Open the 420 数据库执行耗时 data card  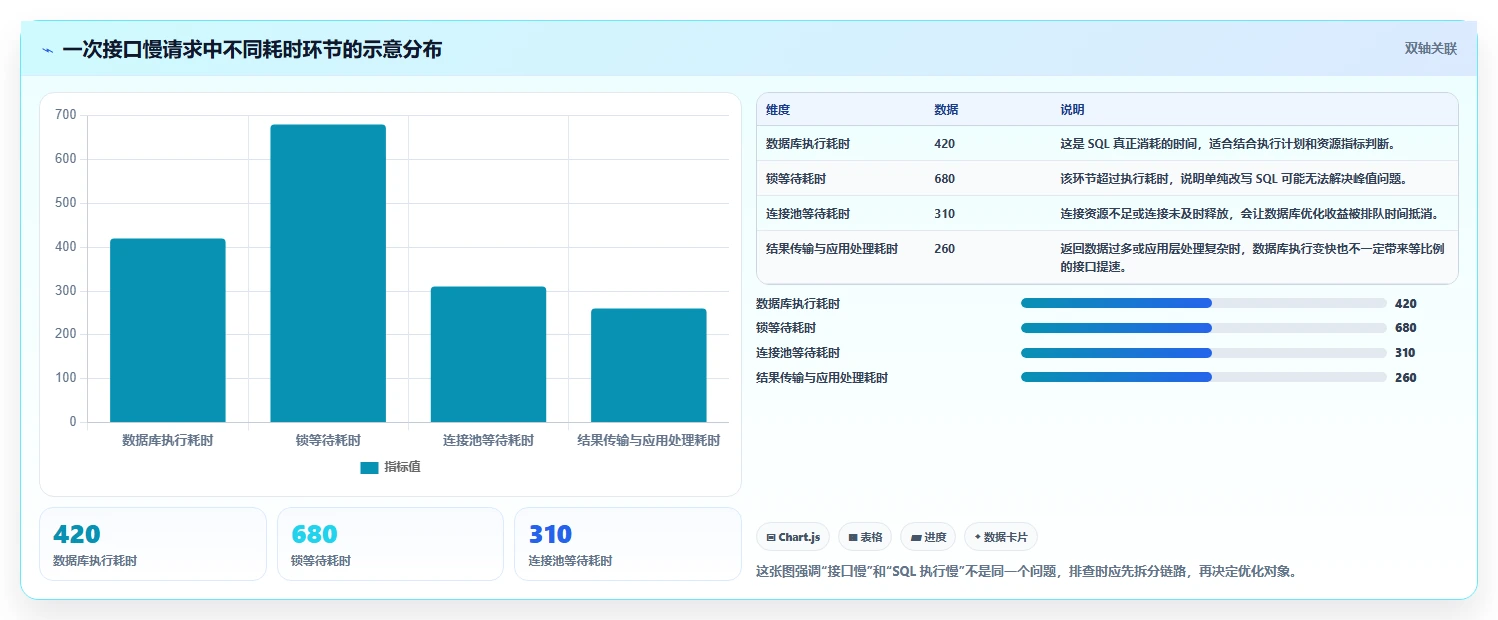153,544
